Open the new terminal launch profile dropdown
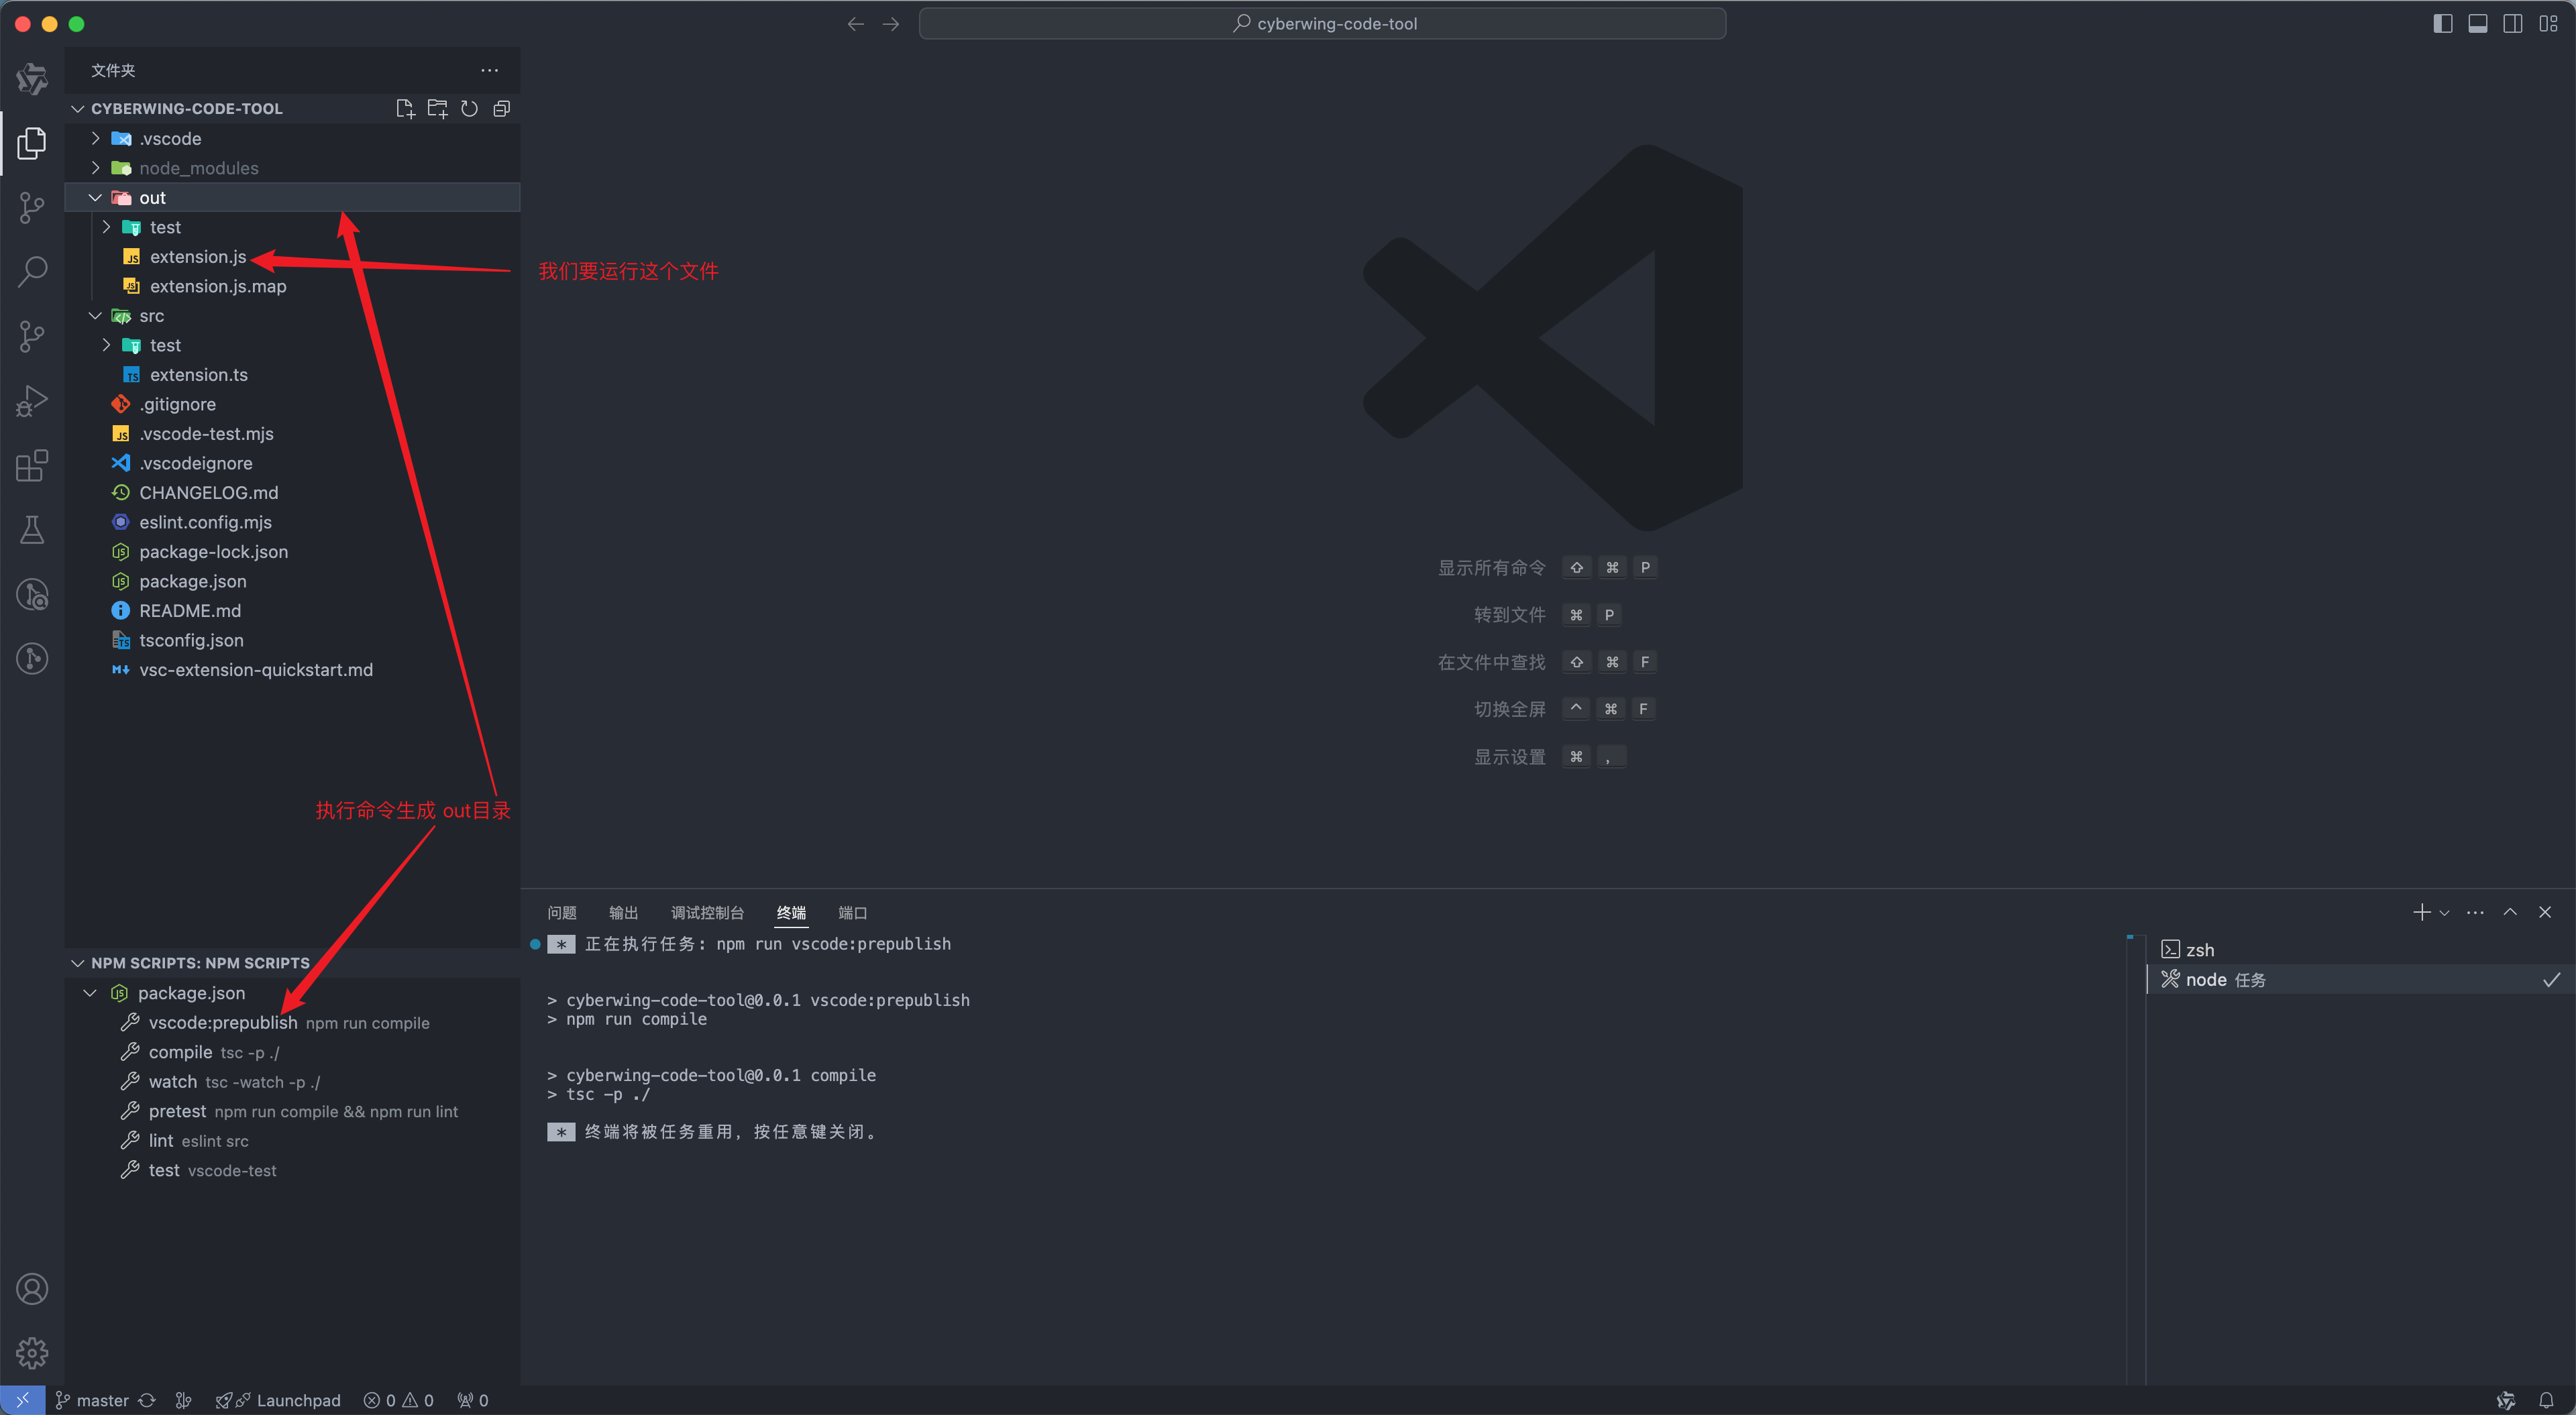The width and height of the screenshot is (2576, 1415). (x=2444, y=912)
